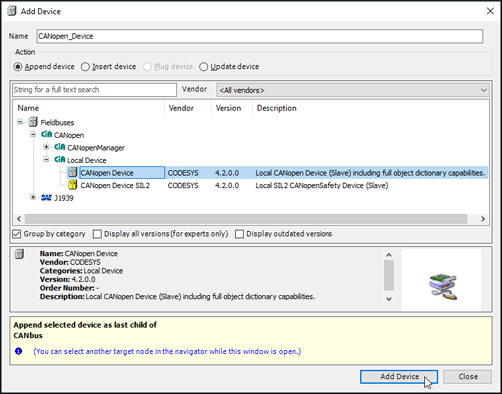The width and height of the screenshot is (502, 394).
Task: Click the details panel scroll down arrow
Action: (389, 299)
